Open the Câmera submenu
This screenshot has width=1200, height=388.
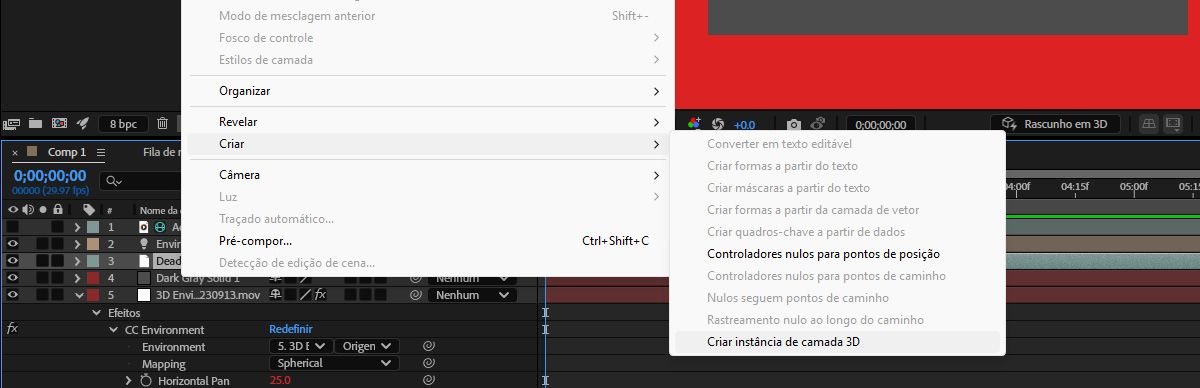tap(428, 175)
